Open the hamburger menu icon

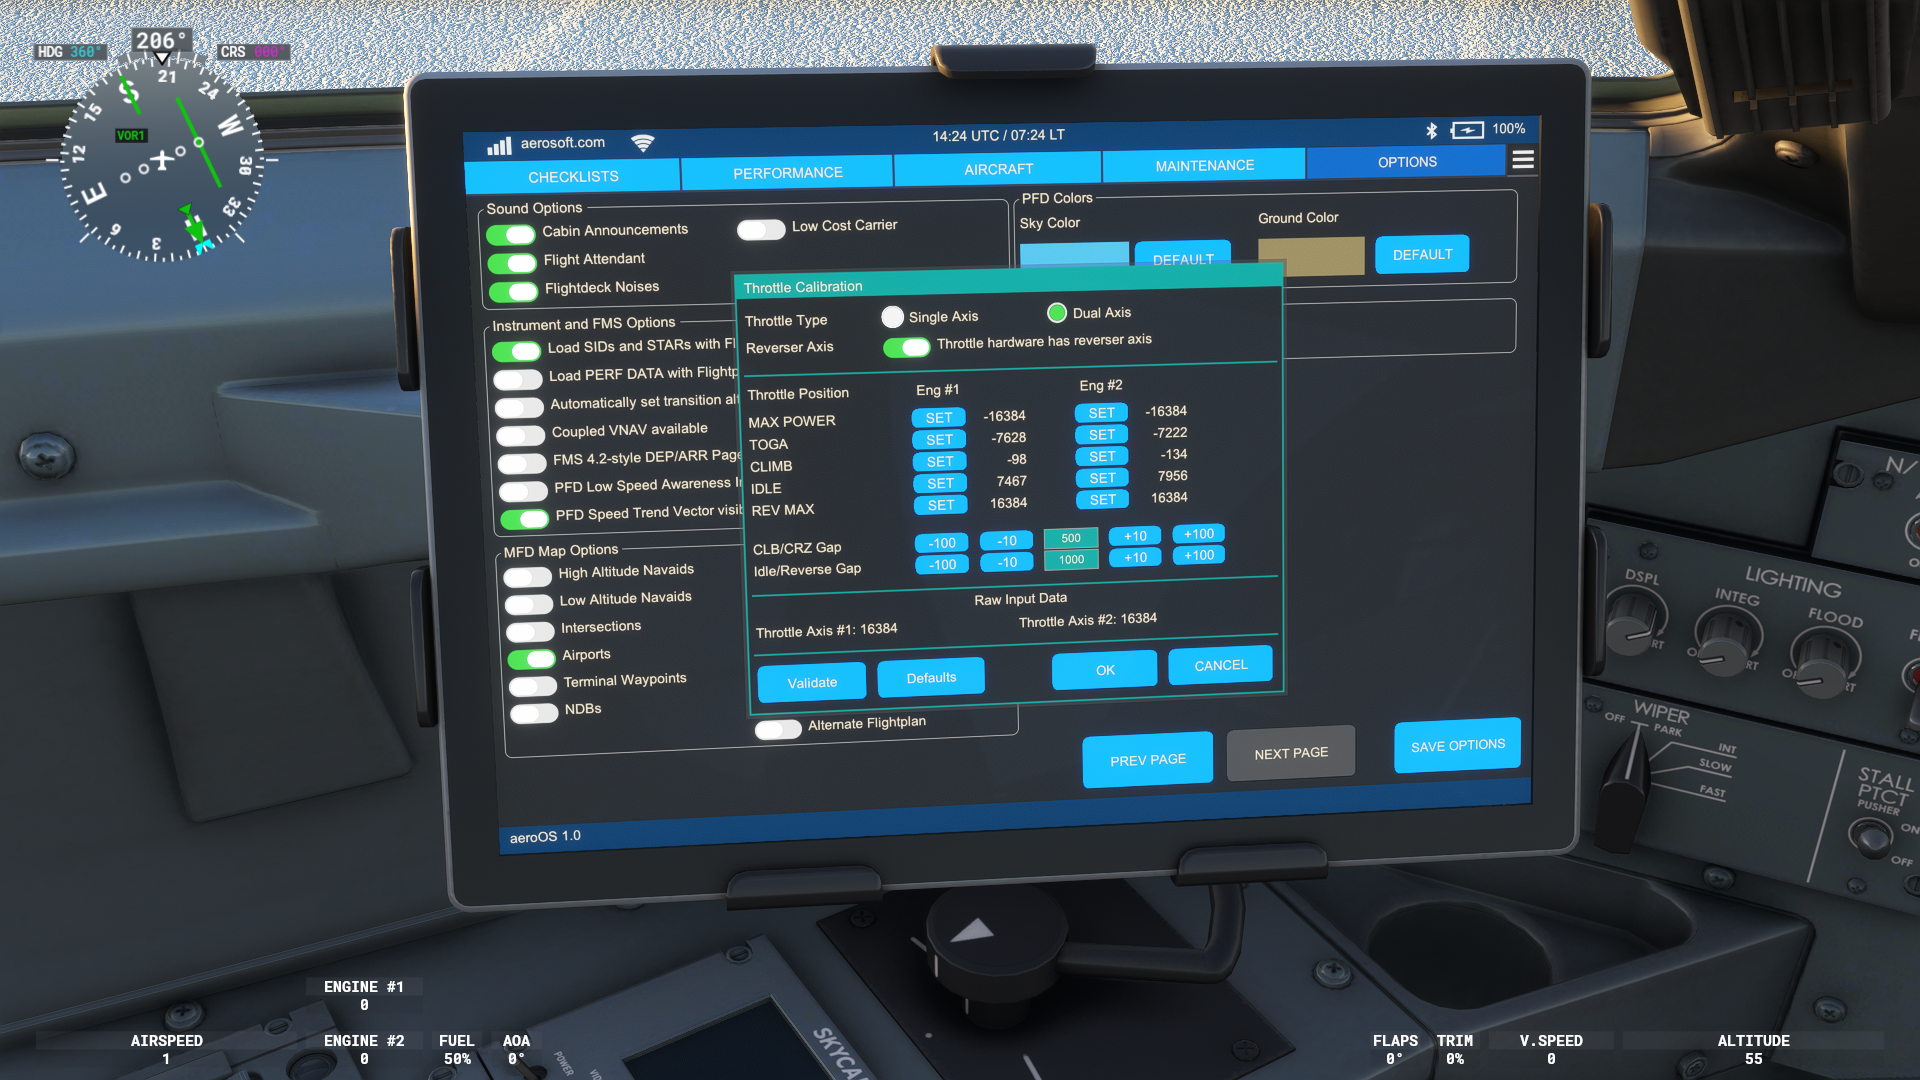tap(1522, 160)
